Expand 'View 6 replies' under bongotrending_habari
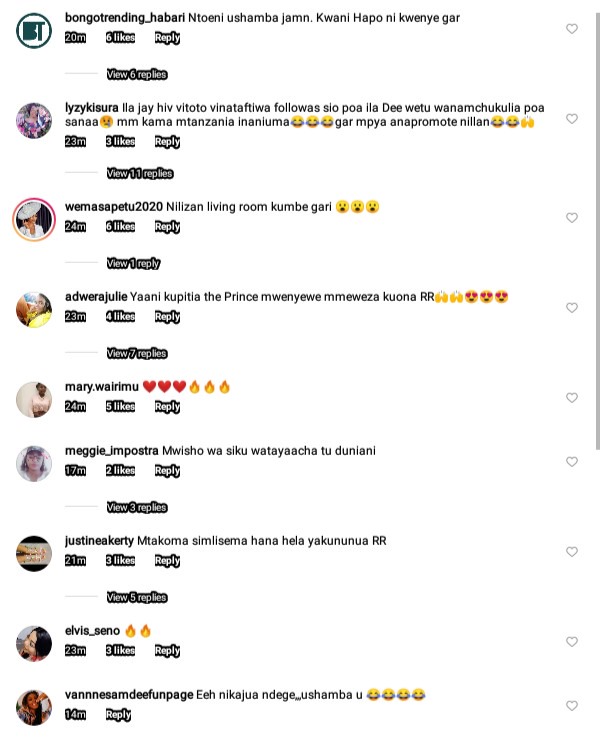 coord(137,74)
